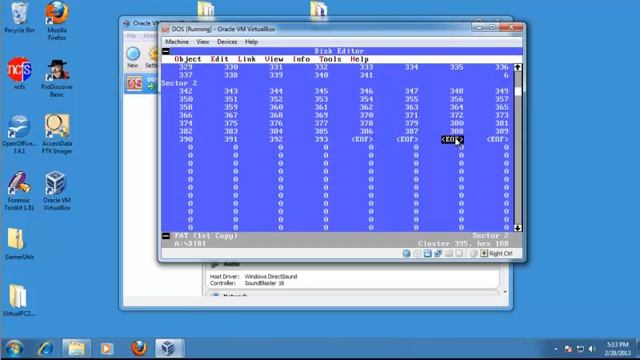
Task: Click Disk Editor scrollbar down arrow
Action: 518,228
